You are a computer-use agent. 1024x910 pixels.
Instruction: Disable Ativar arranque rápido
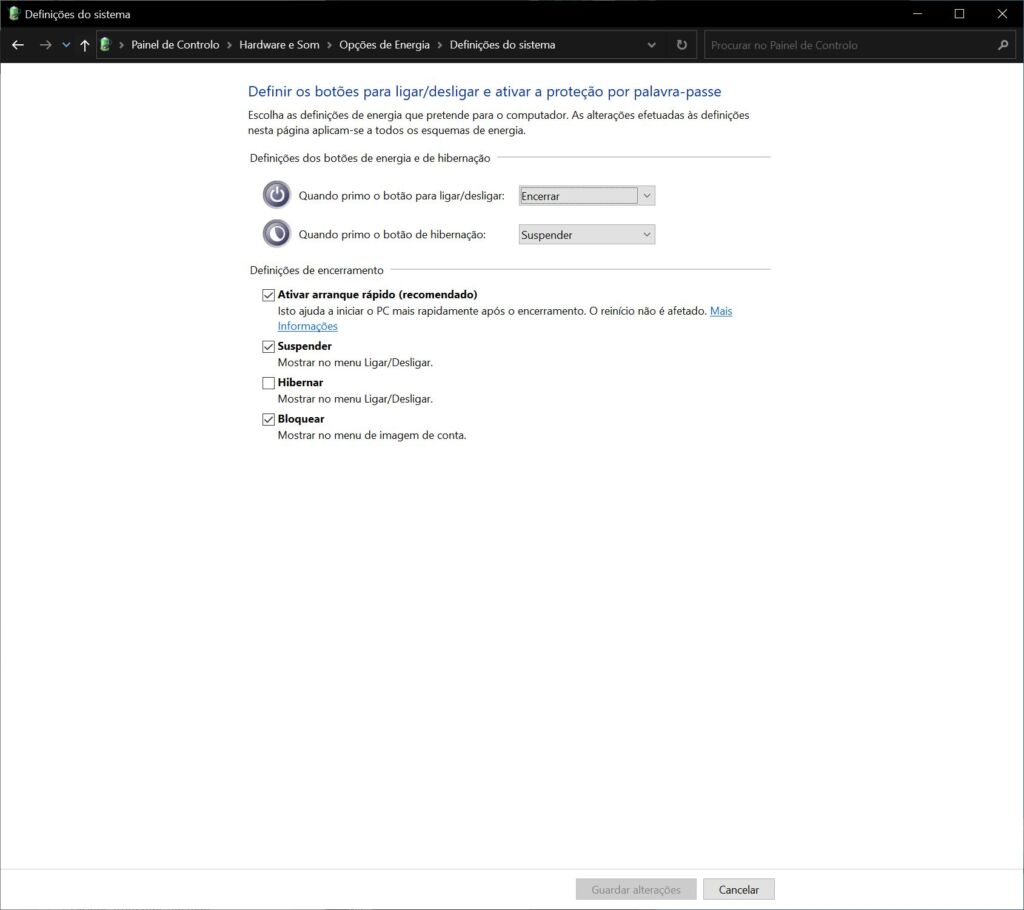point(268,294)
